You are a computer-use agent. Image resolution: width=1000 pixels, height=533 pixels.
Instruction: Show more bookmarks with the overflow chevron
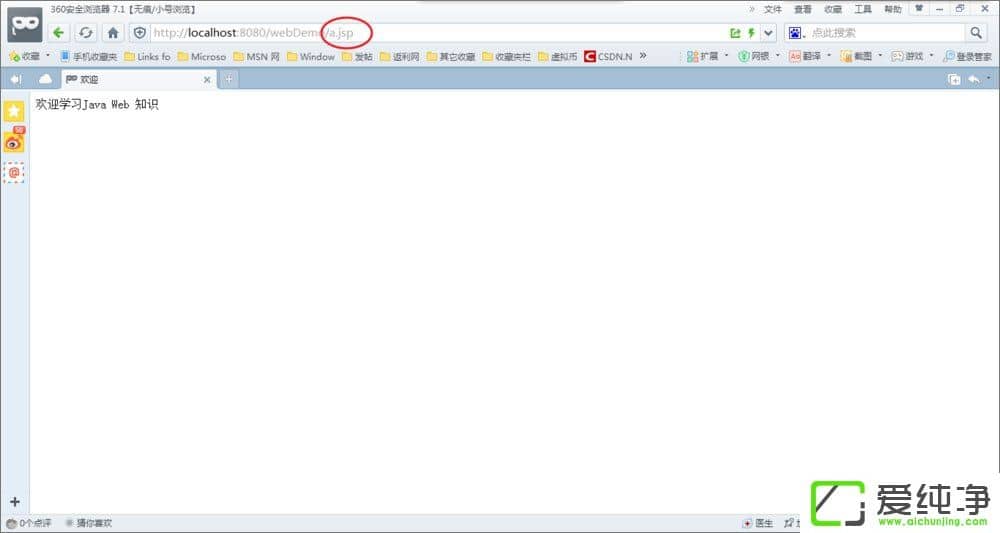(643, 56)
